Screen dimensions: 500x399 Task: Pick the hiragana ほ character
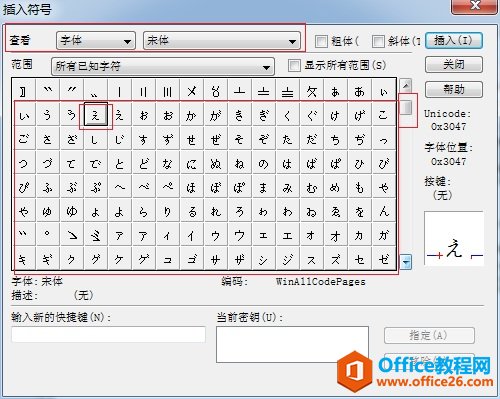tap(191, 187)
